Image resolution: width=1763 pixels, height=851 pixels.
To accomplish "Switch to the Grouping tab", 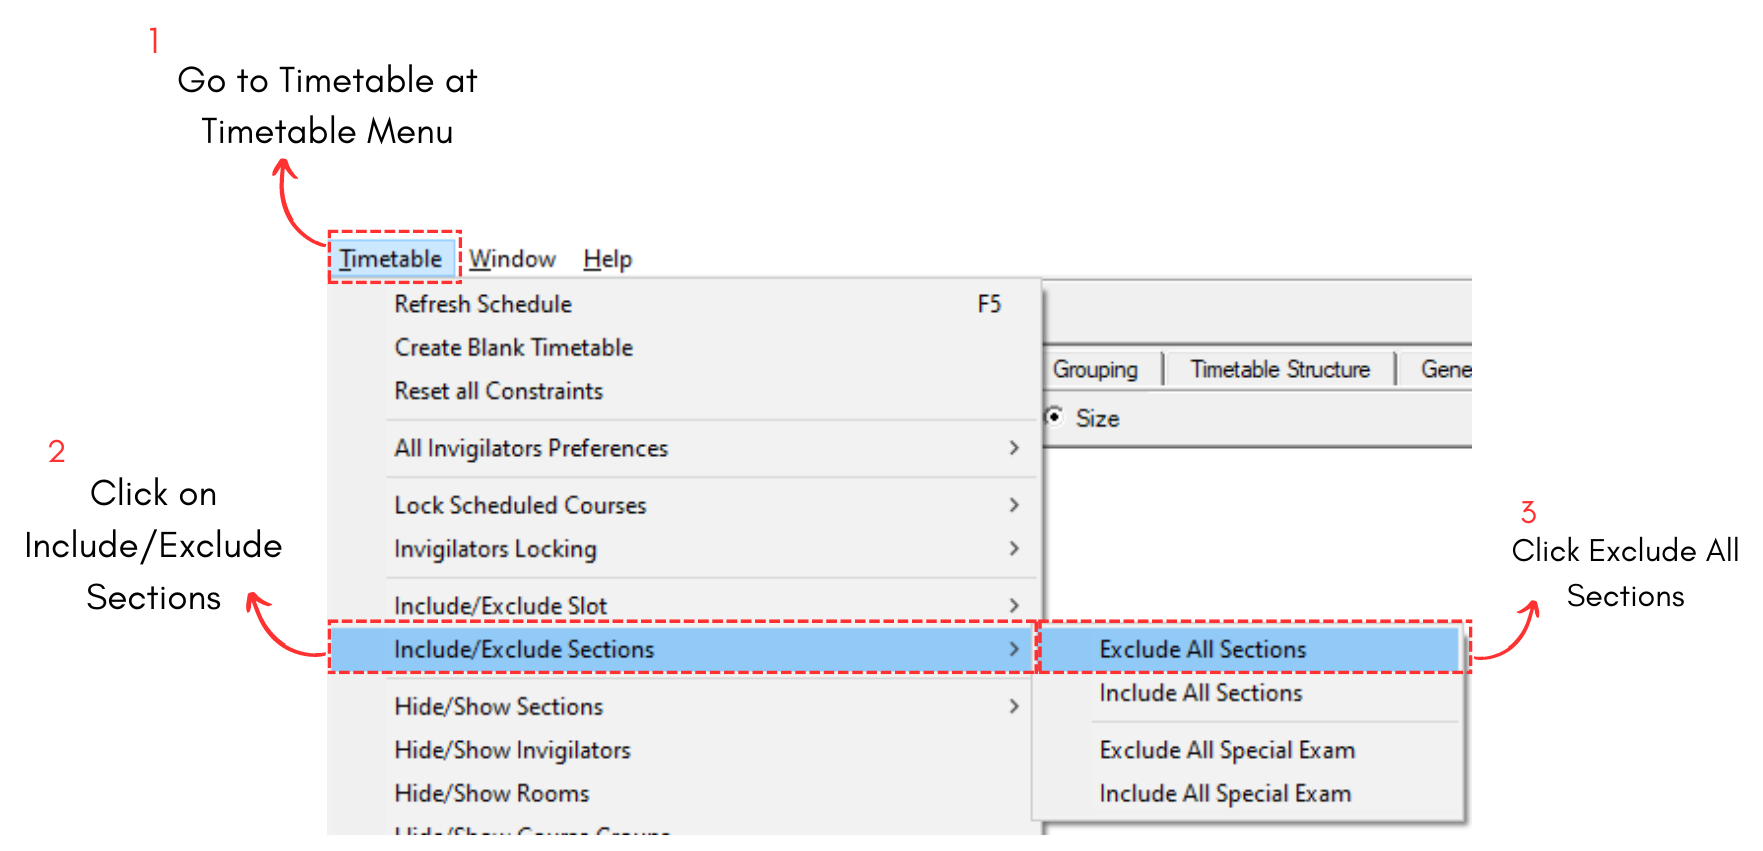I will tap(1096, 368).
